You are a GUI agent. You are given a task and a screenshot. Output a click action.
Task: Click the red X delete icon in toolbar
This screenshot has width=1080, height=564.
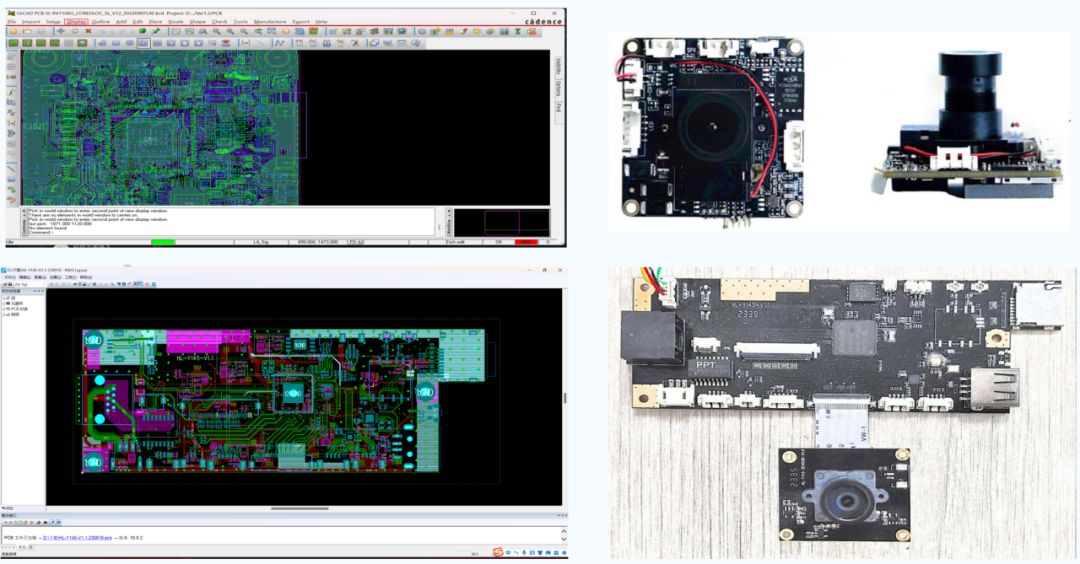89,32
